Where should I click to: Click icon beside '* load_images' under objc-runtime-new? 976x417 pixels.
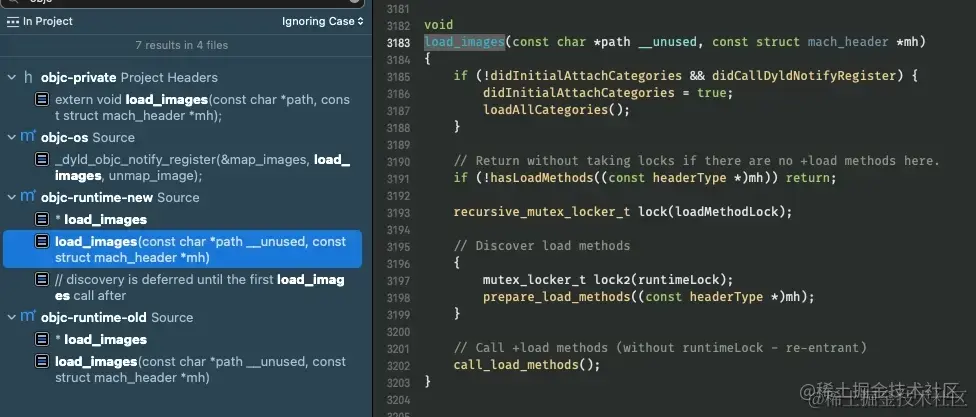click(42, 219)
